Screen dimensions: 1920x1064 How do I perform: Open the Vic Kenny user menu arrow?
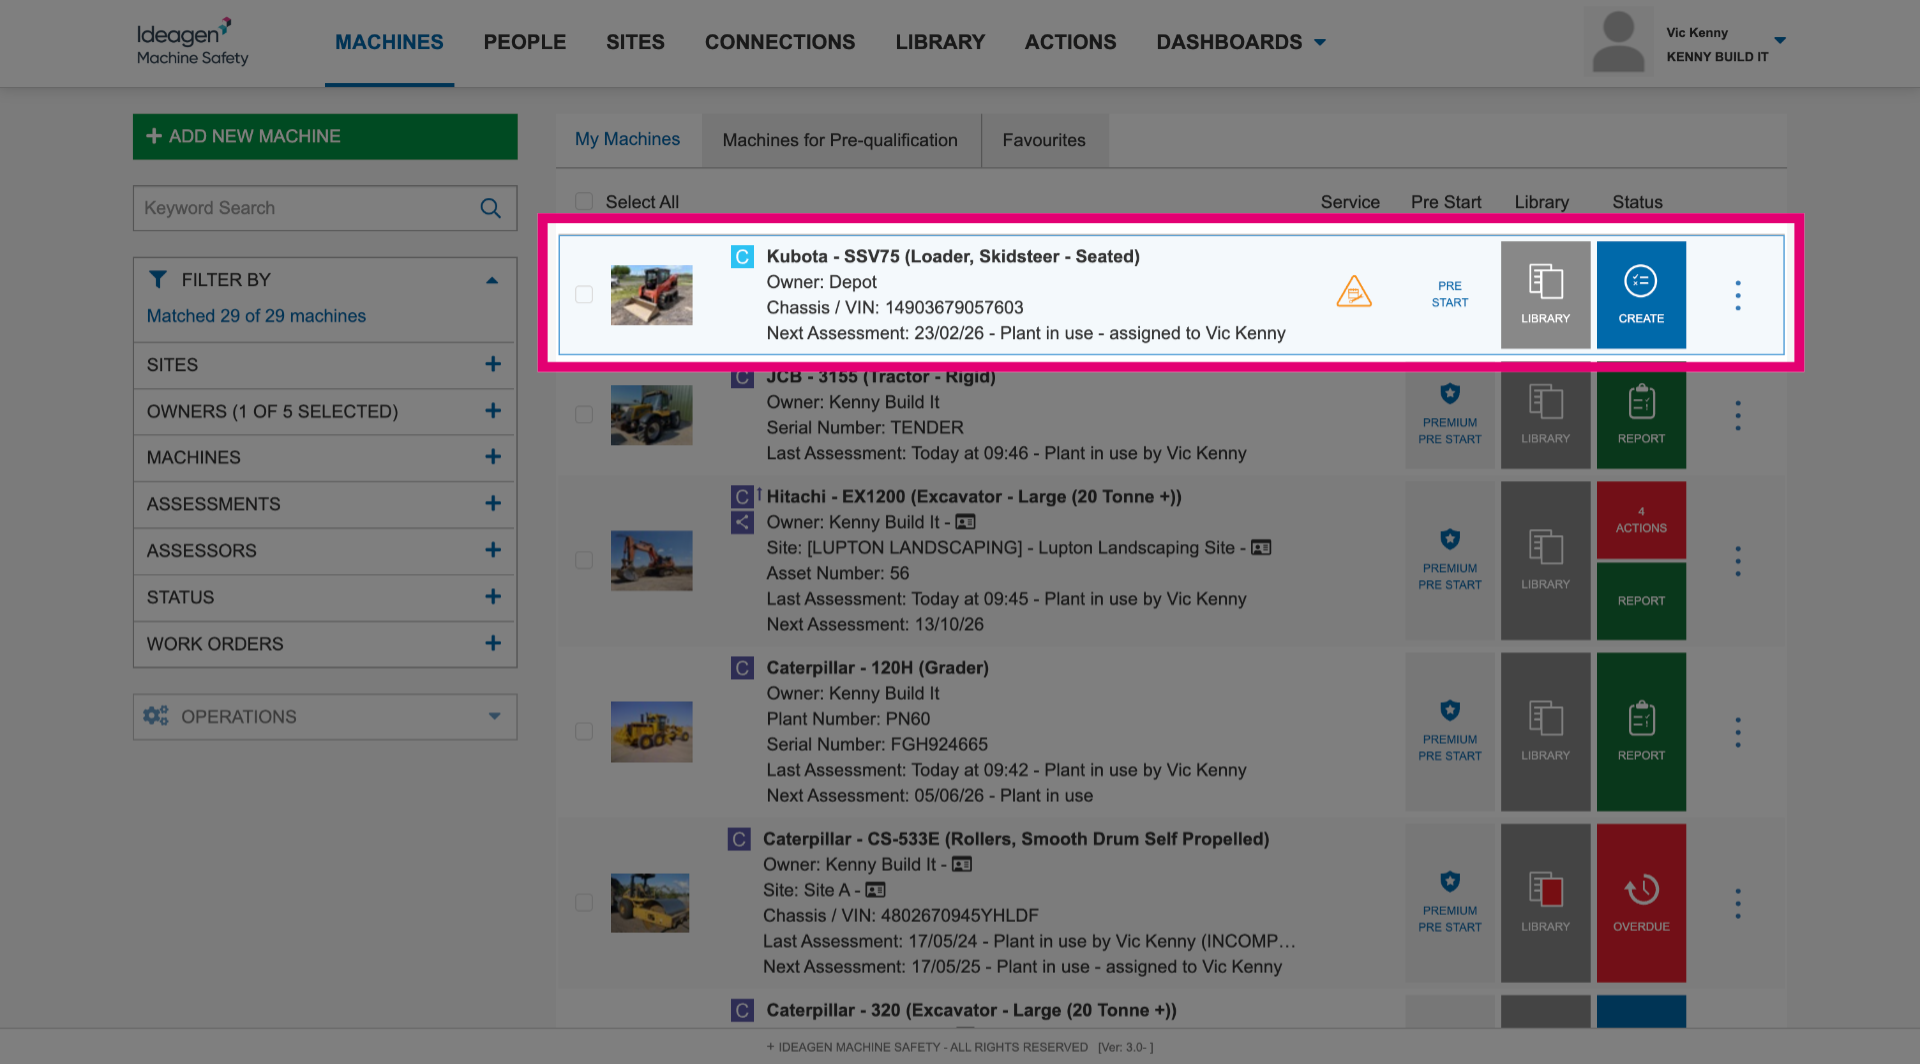point(1780,41)
